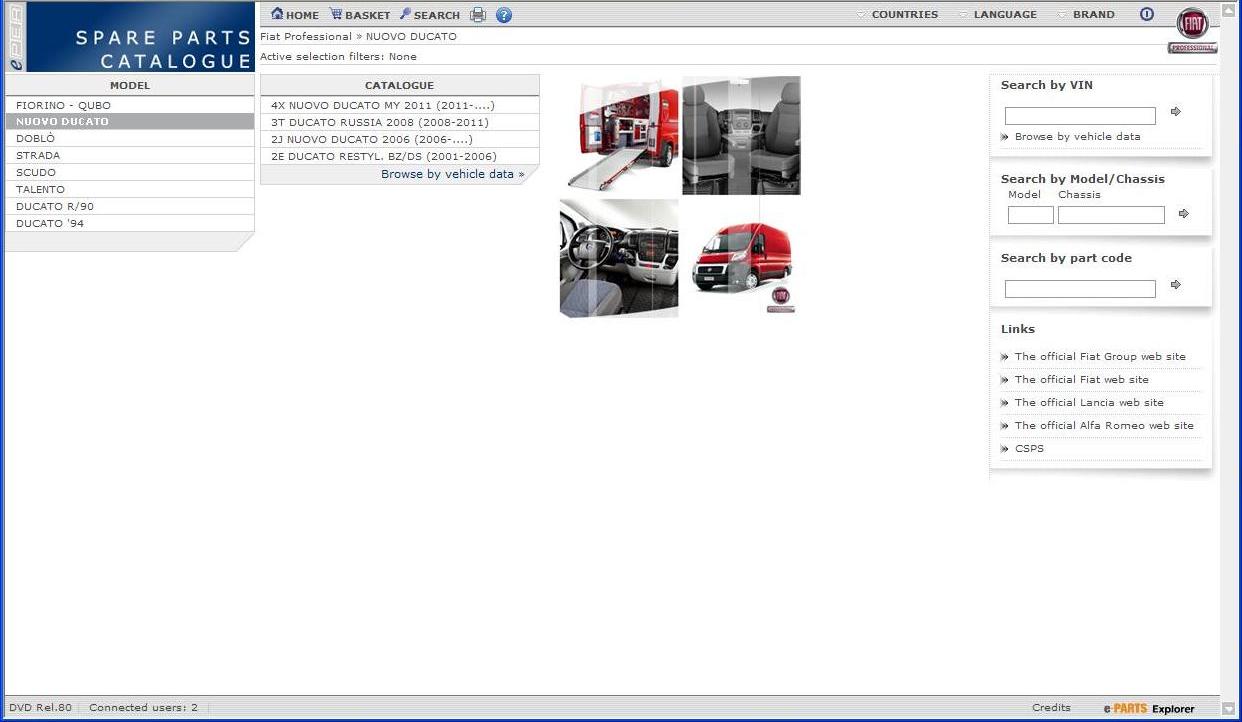The width and height of the screenshot is (1242, 722).
Task: Open 2J NUOVO DUCATO 2006 catalogue
Action: (x=400, y=139)
